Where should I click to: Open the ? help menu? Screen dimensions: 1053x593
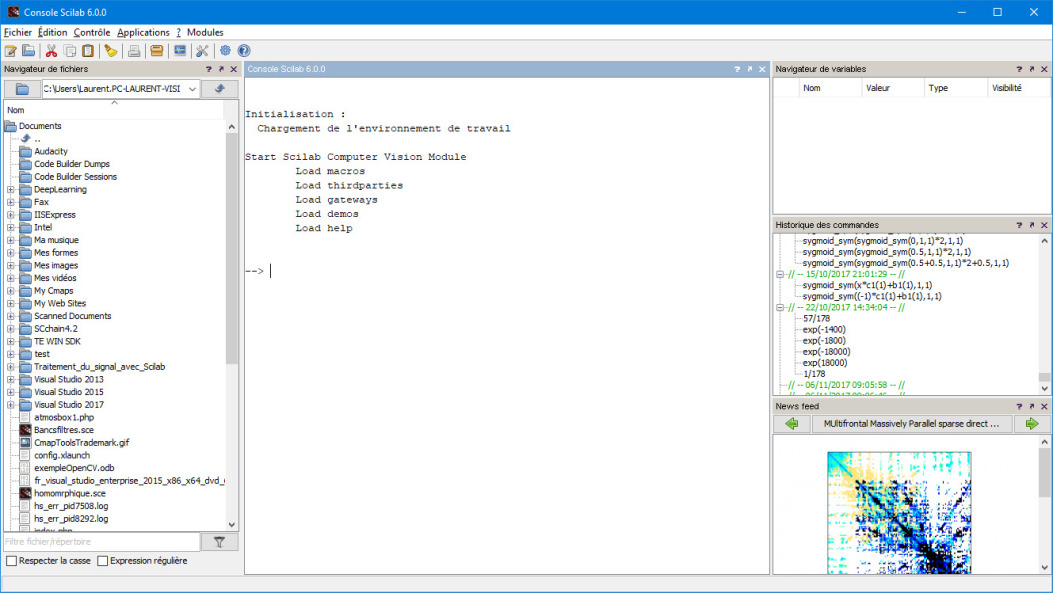[179, 32]
